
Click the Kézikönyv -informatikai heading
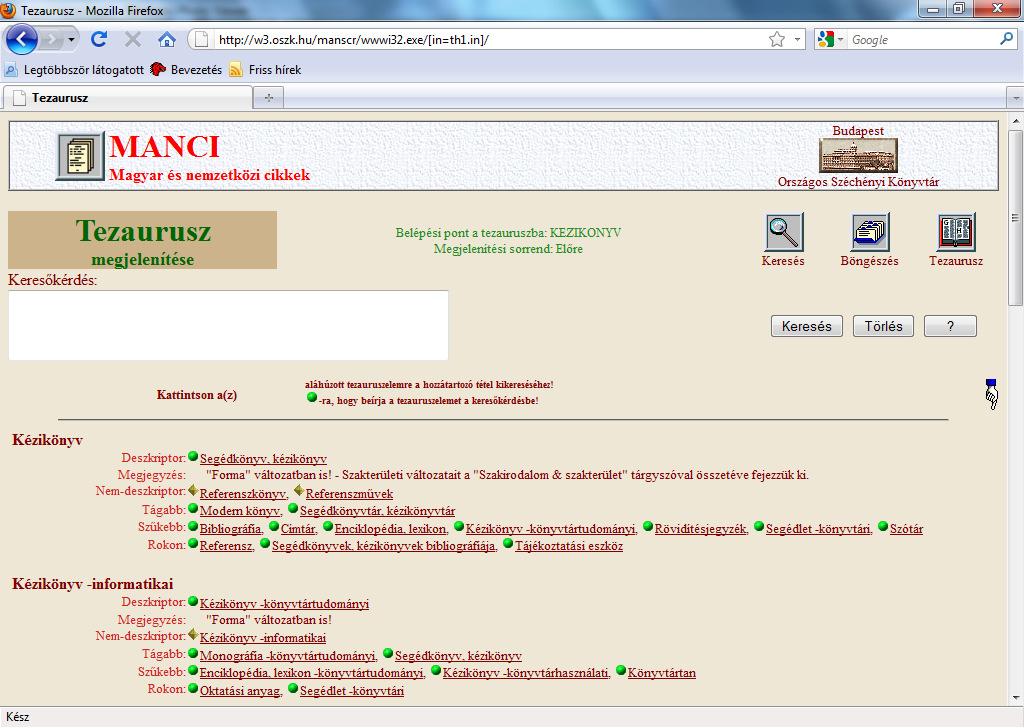point(93,584)
